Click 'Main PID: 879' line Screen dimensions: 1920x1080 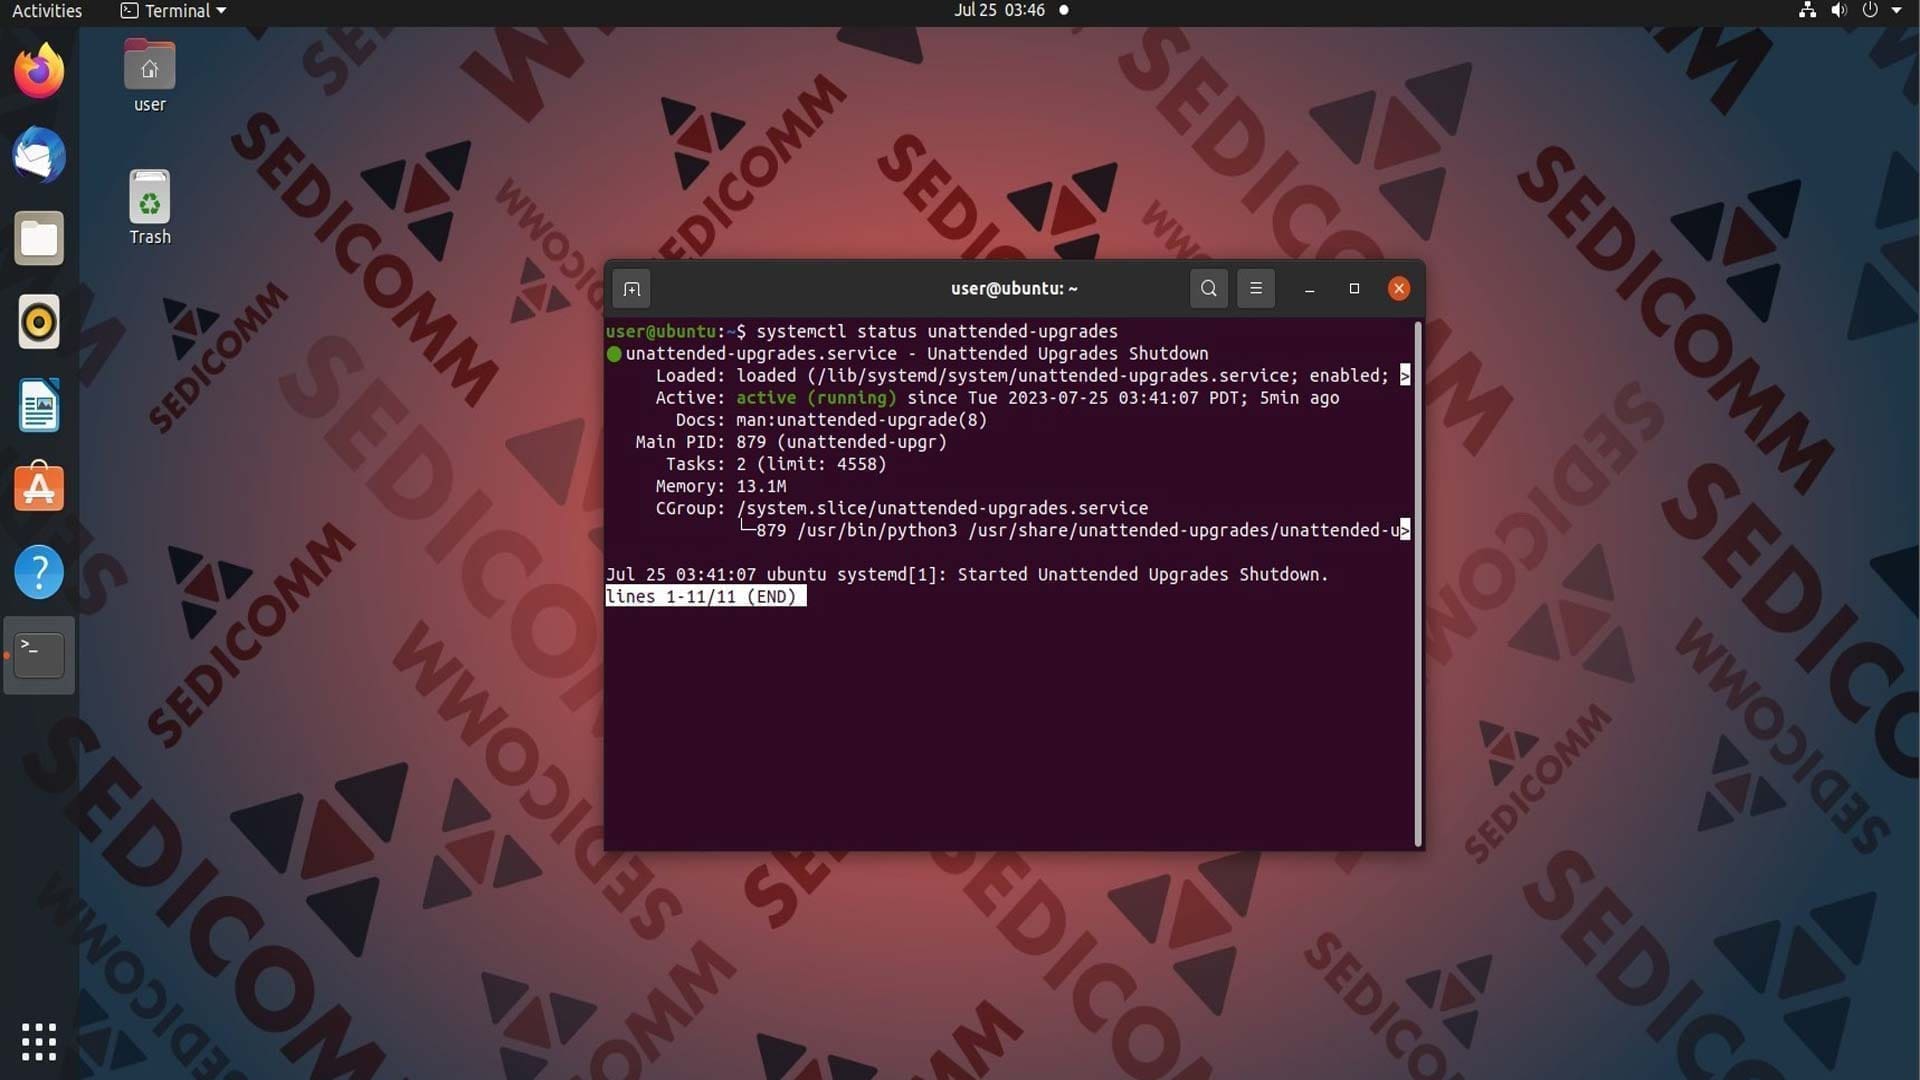click(791, 442)
